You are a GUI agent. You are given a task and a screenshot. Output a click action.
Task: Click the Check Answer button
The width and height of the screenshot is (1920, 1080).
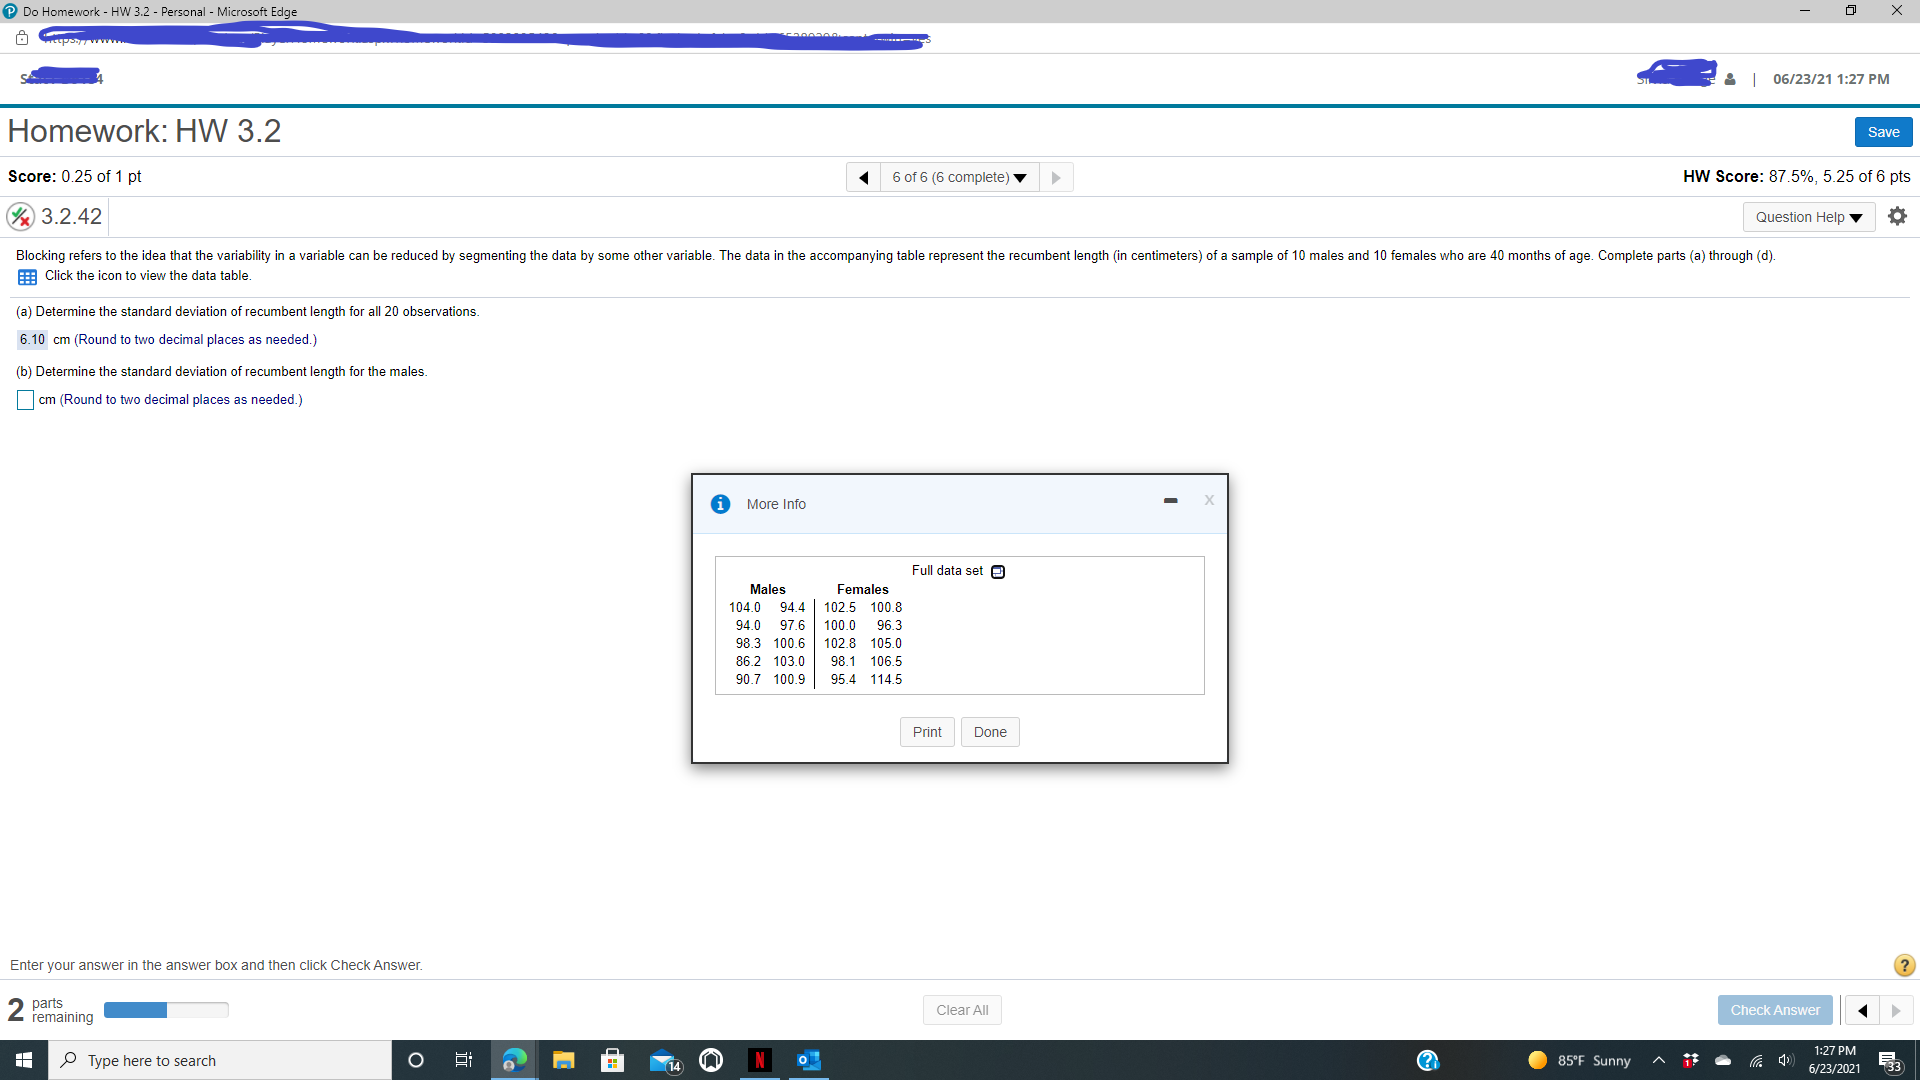click(x=1774, y=1009)
